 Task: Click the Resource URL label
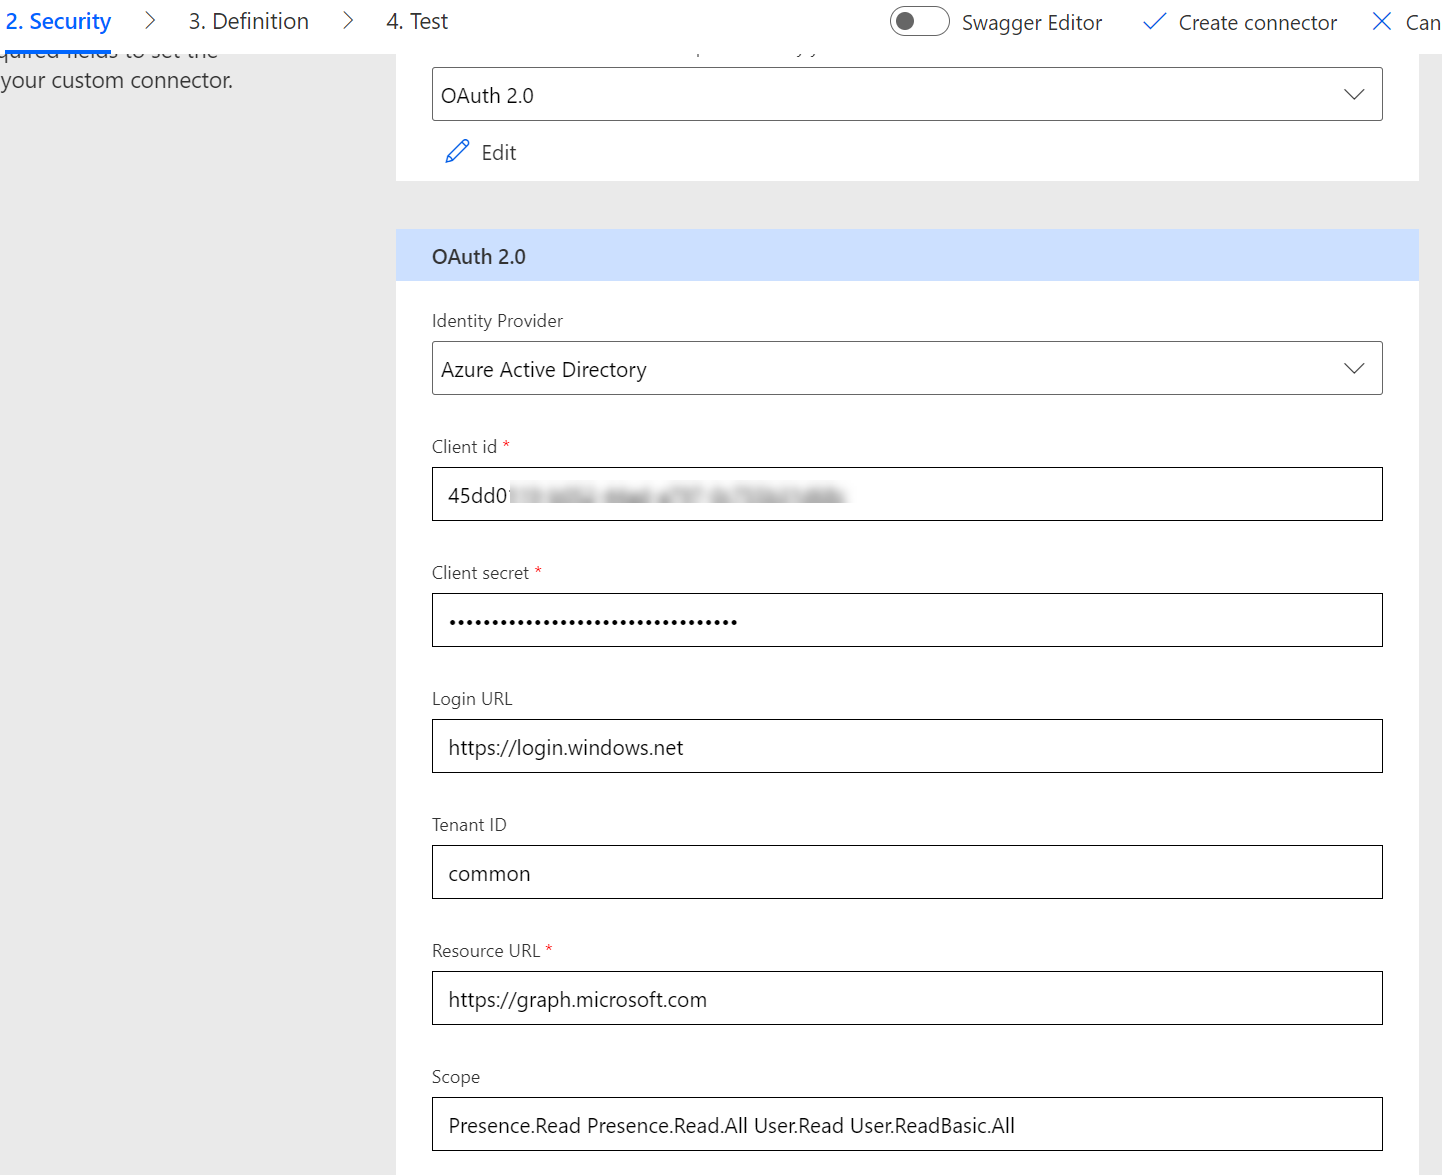(486, 951)
